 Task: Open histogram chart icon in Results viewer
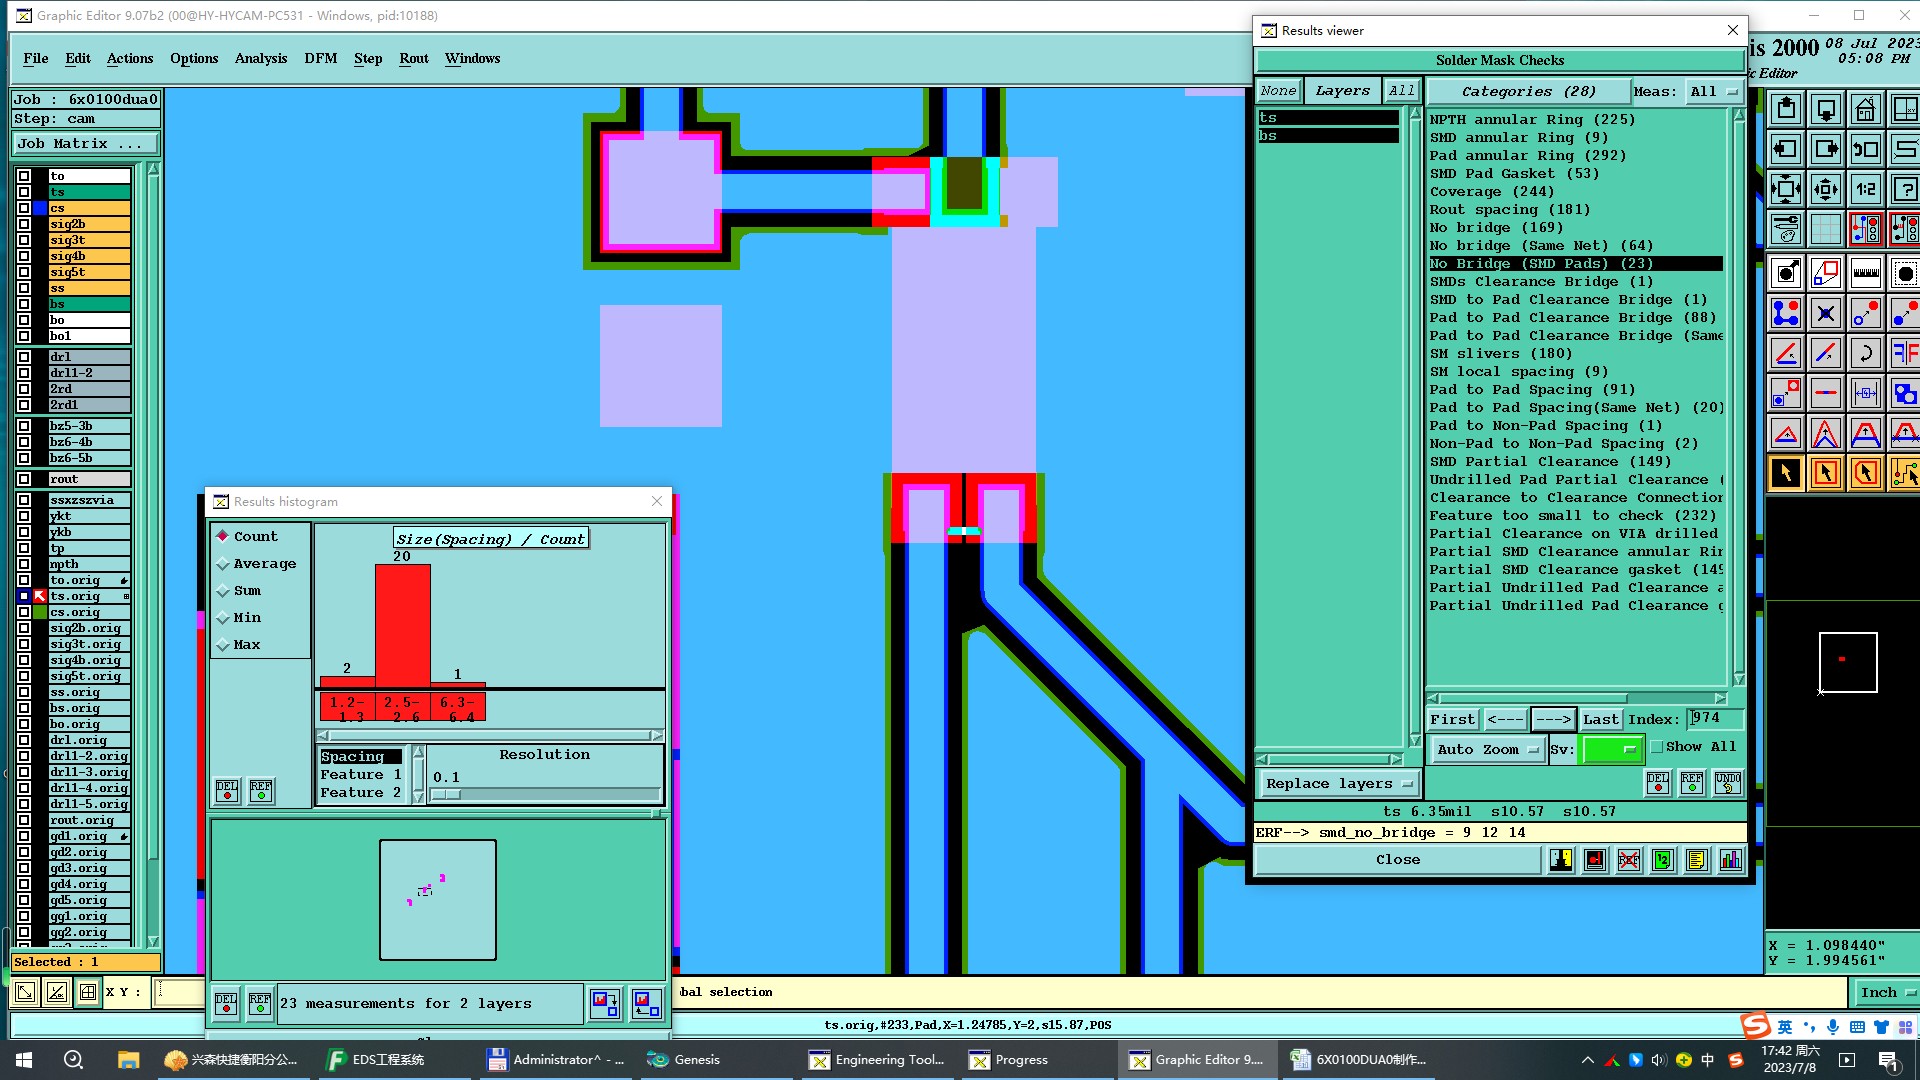pyautogui.click(x=1730, y=860)
